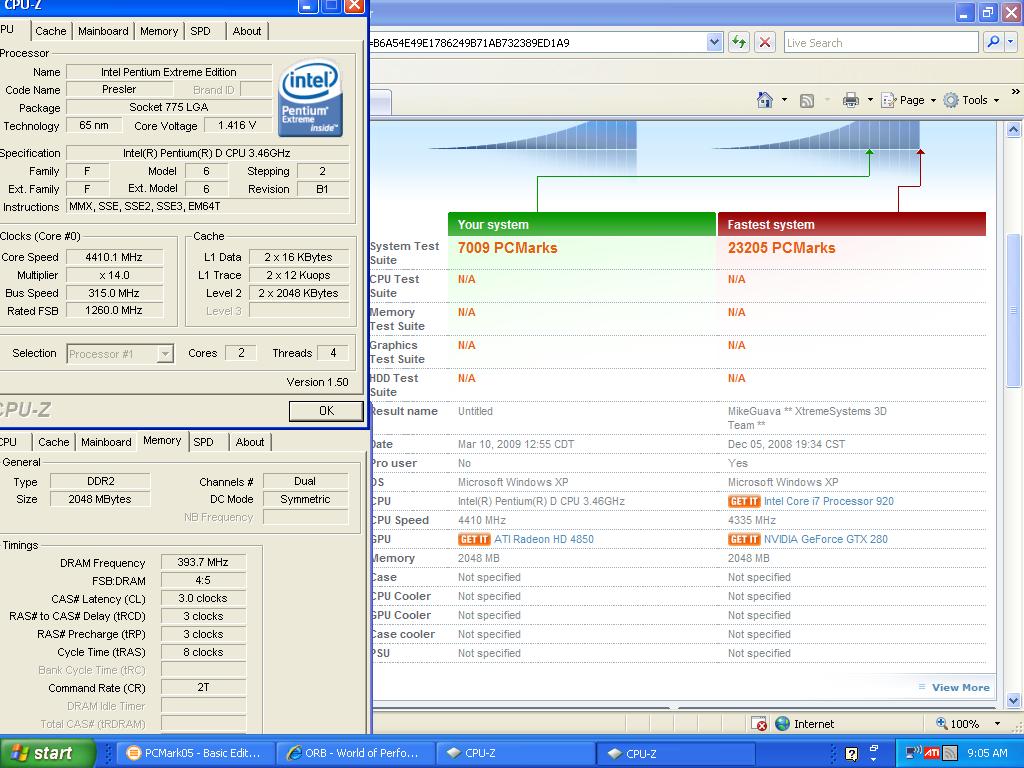1024x768 pixels.
Task: Click the taskbar clock 9:05 AM
Action: pos(987,753)
